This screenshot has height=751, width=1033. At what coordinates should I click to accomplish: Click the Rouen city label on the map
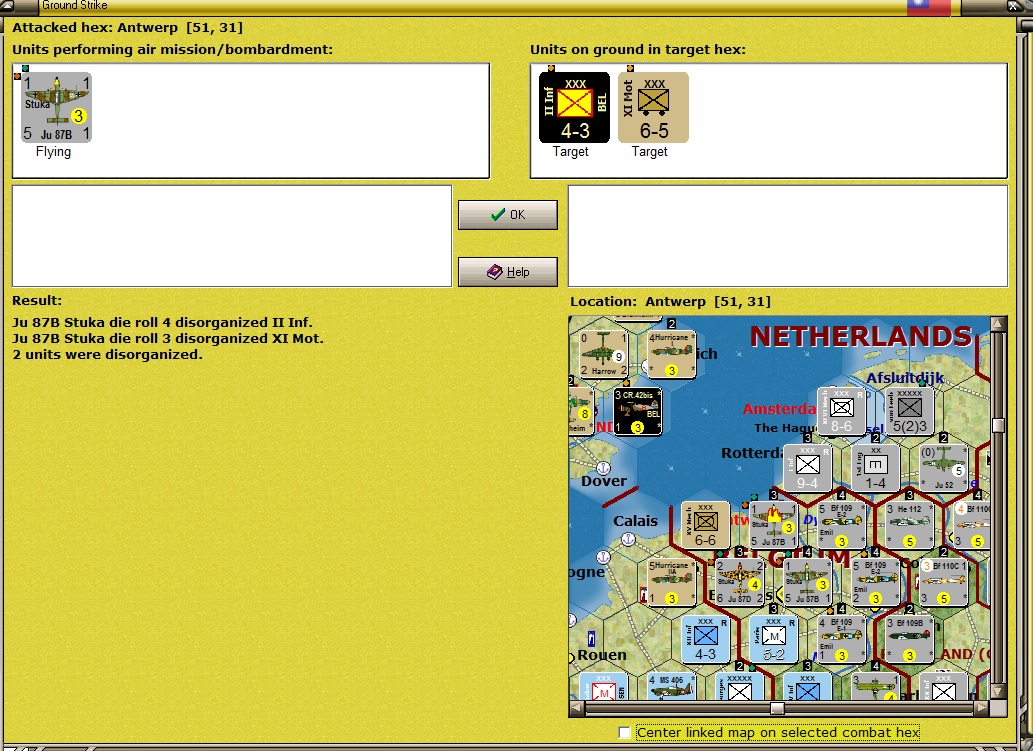(602, 655)
